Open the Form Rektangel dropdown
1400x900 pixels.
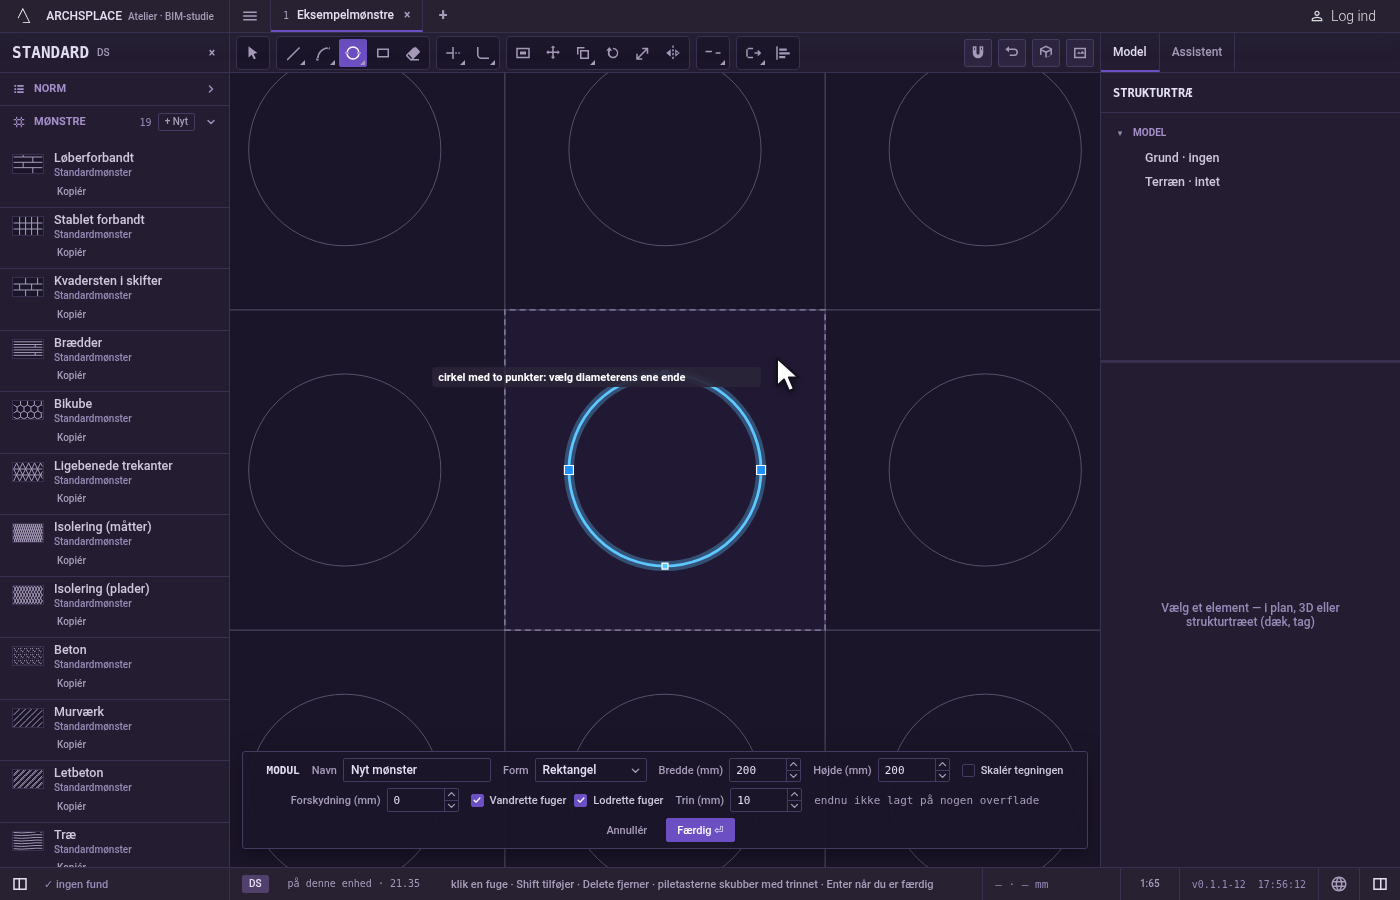(x=591, y=770)
